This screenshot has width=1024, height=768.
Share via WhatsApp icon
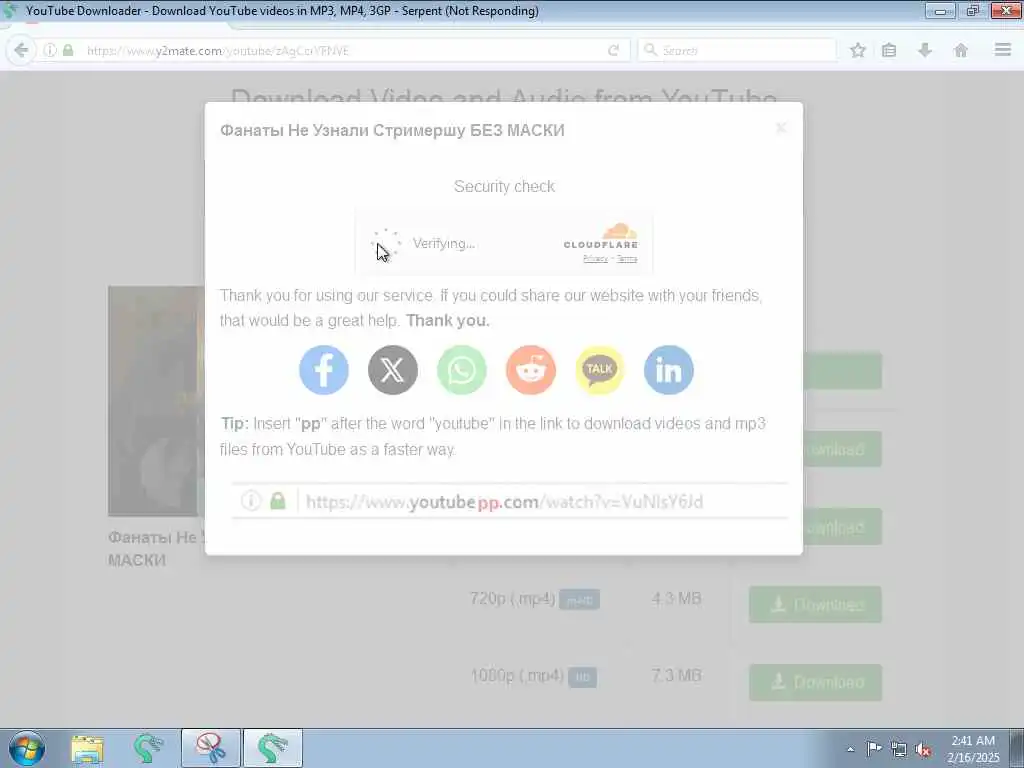click(462, 370)
